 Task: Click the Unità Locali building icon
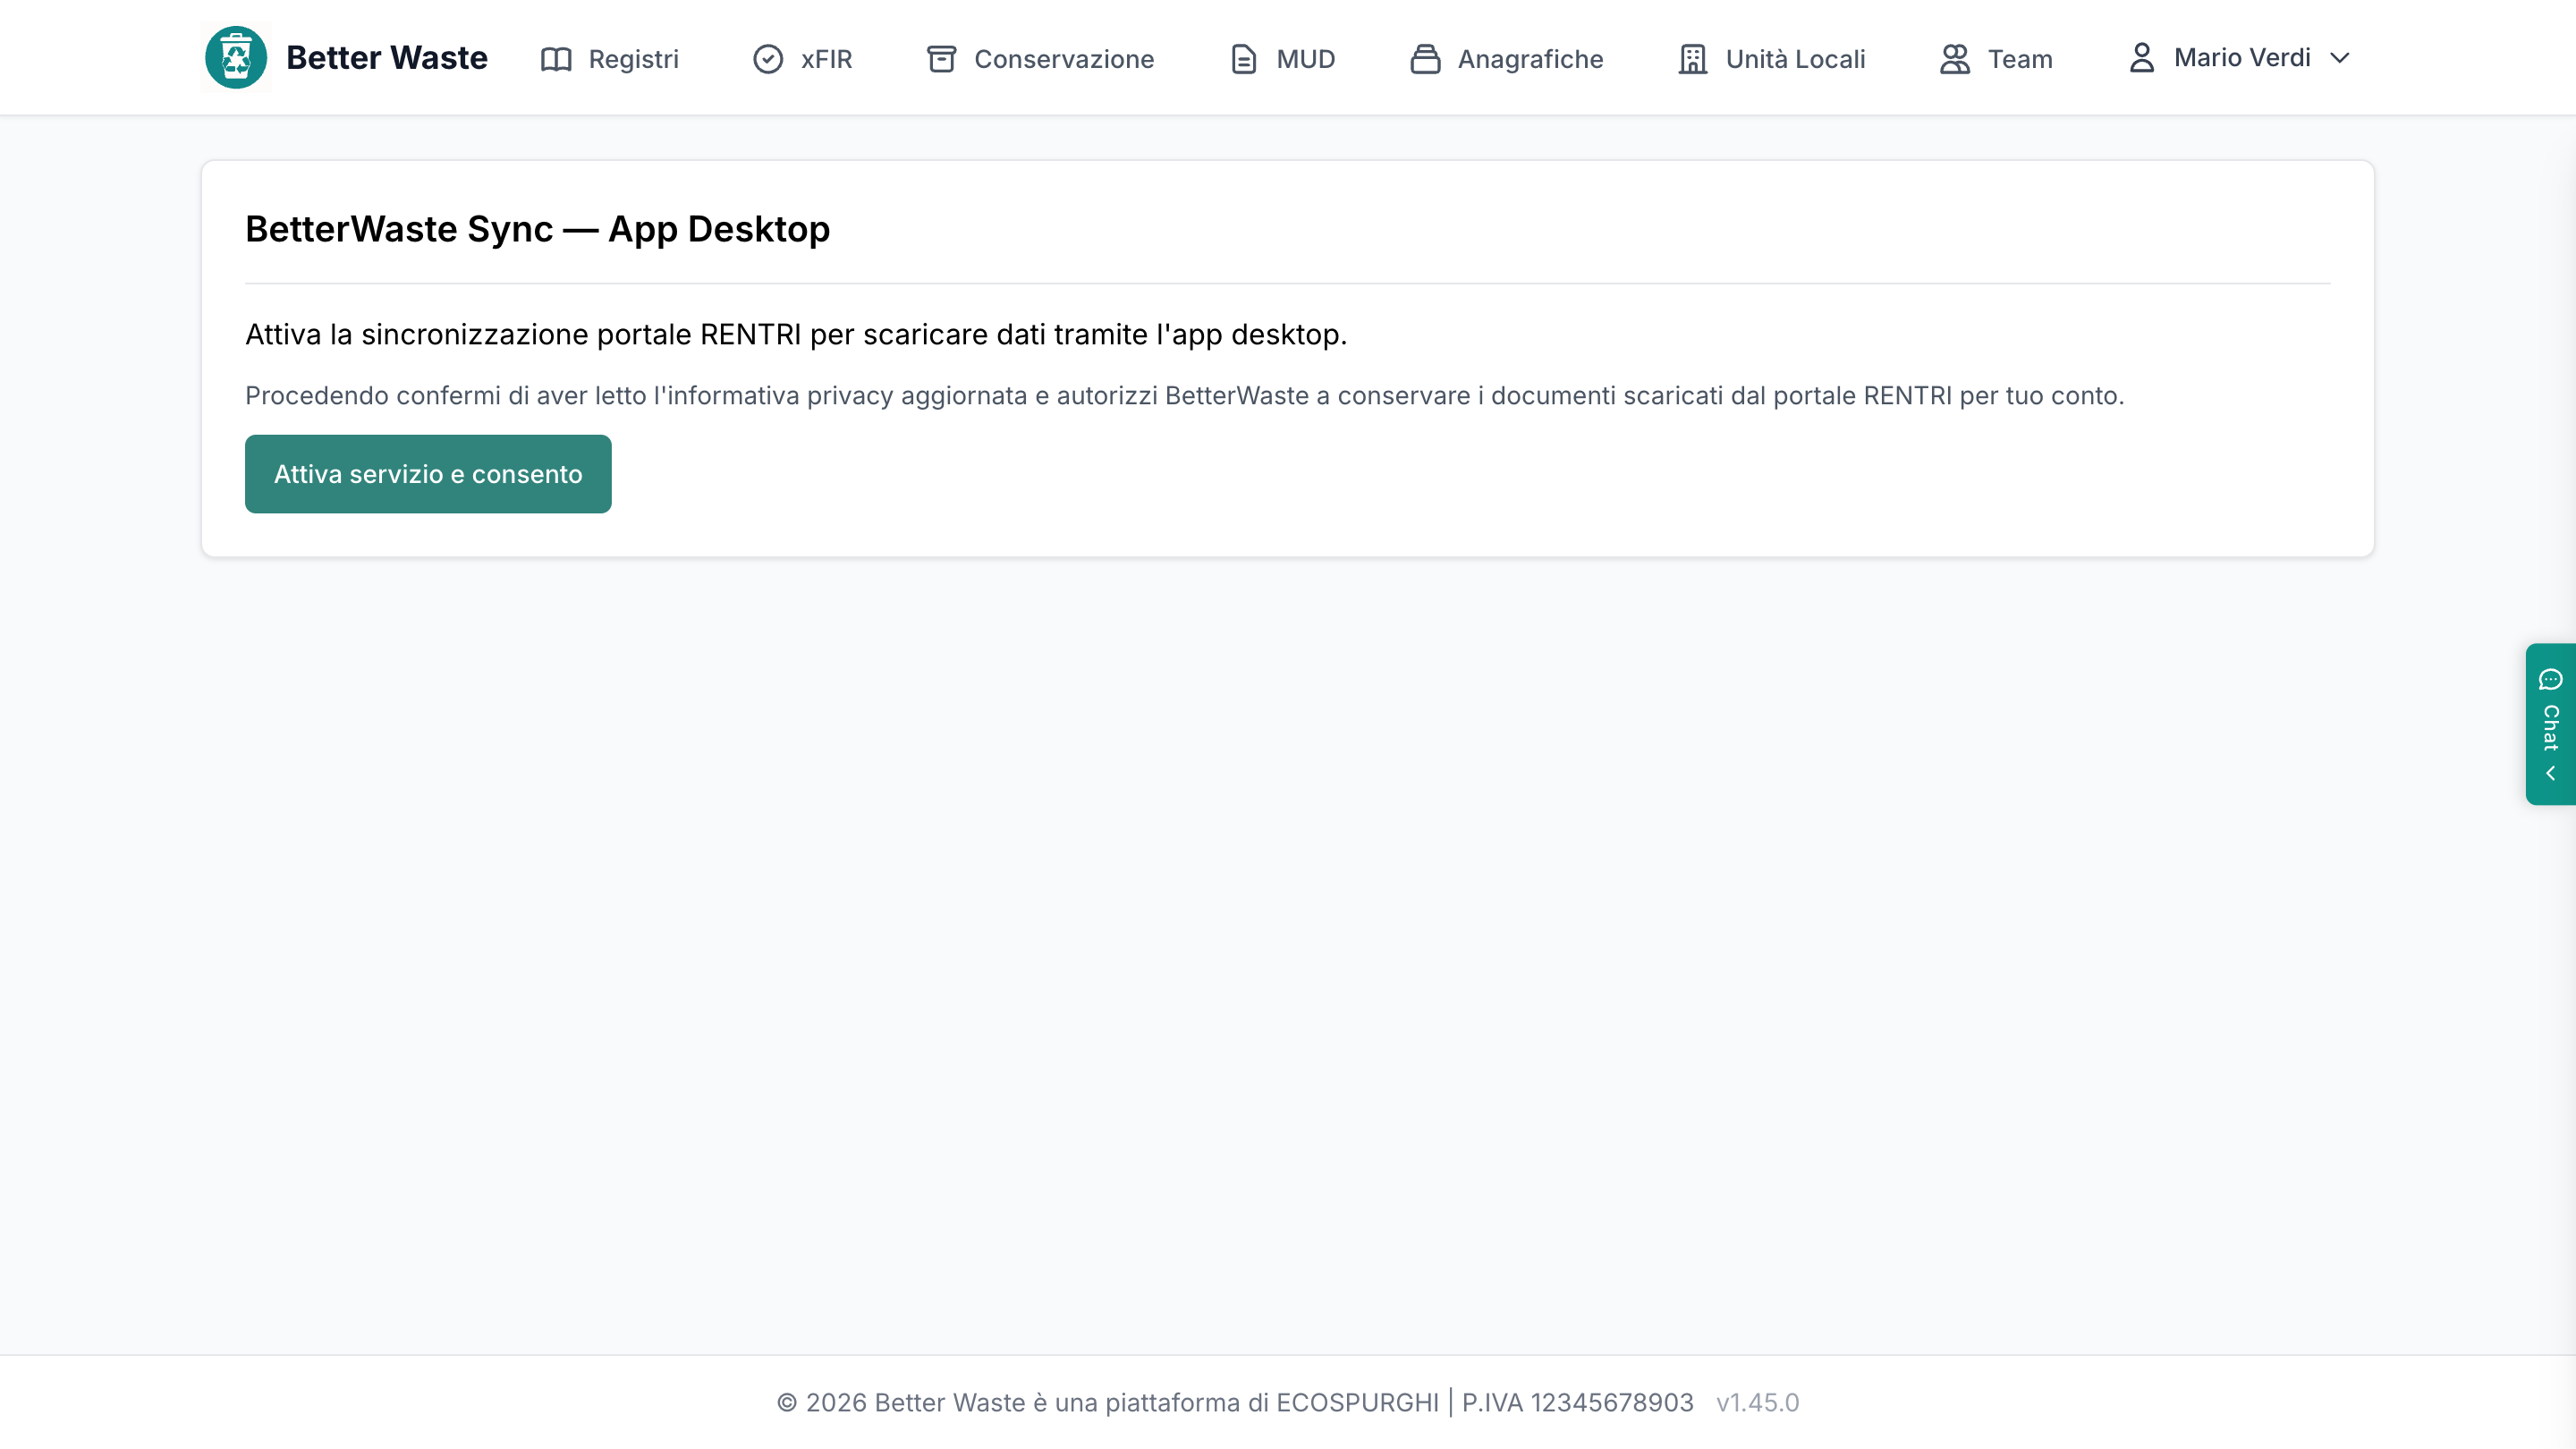coord(1693,59)
